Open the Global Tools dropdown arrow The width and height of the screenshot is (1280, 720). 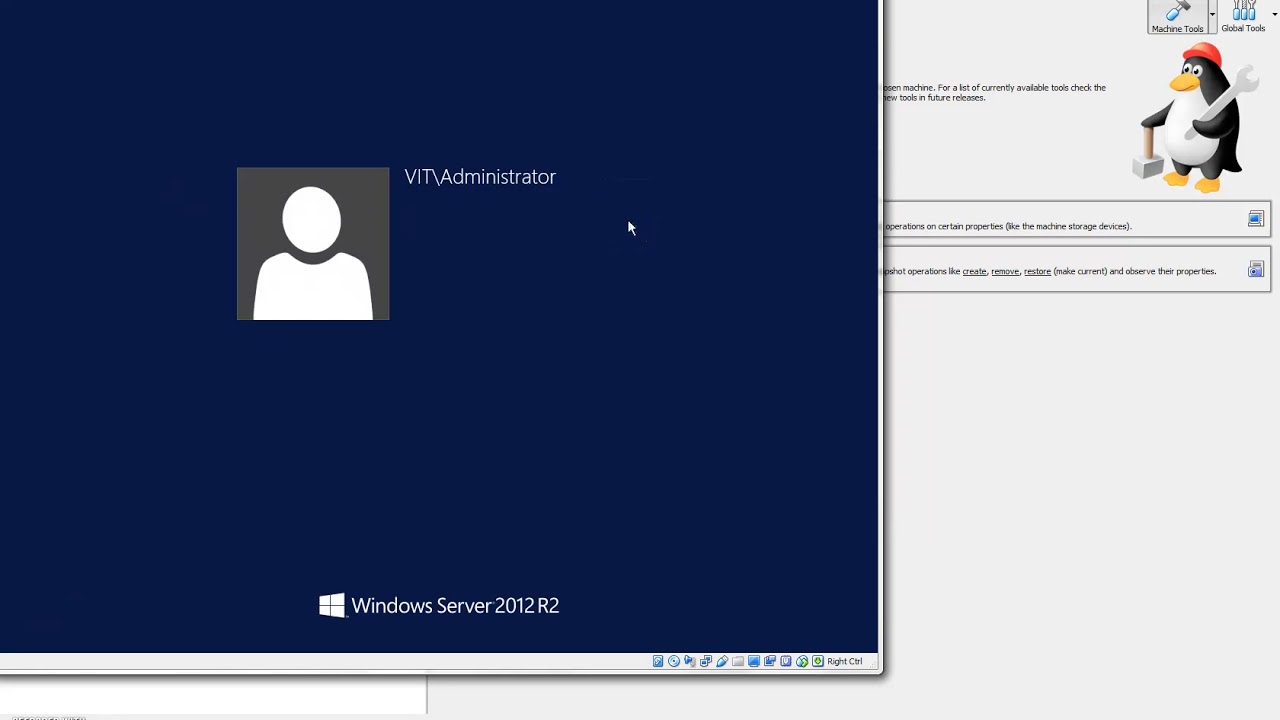point(1274,15)
